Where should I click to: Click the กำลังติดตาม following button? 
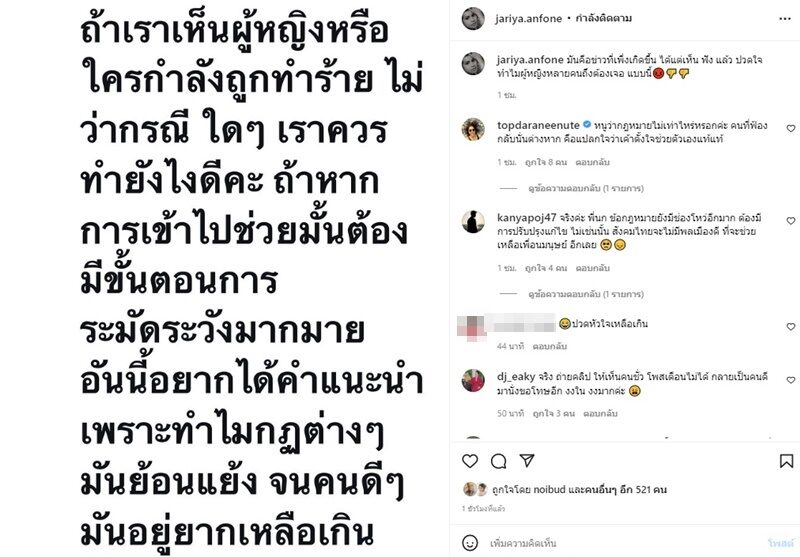pos(604,18)
